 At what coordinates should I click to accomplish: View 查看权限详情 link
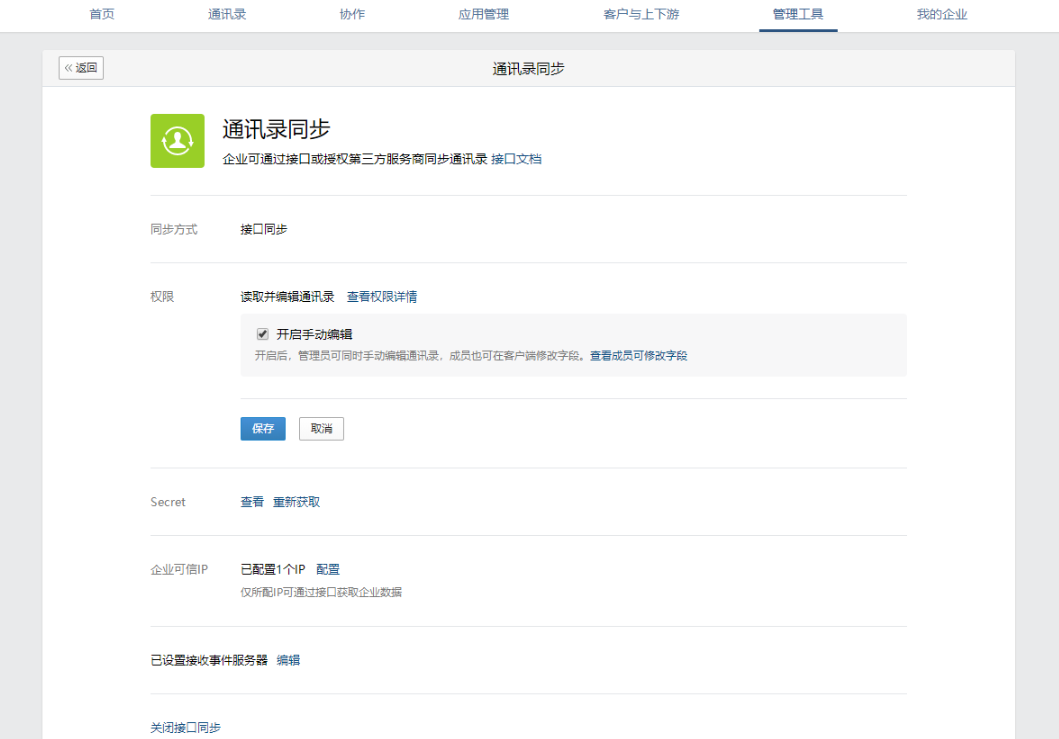click(382, 297)
